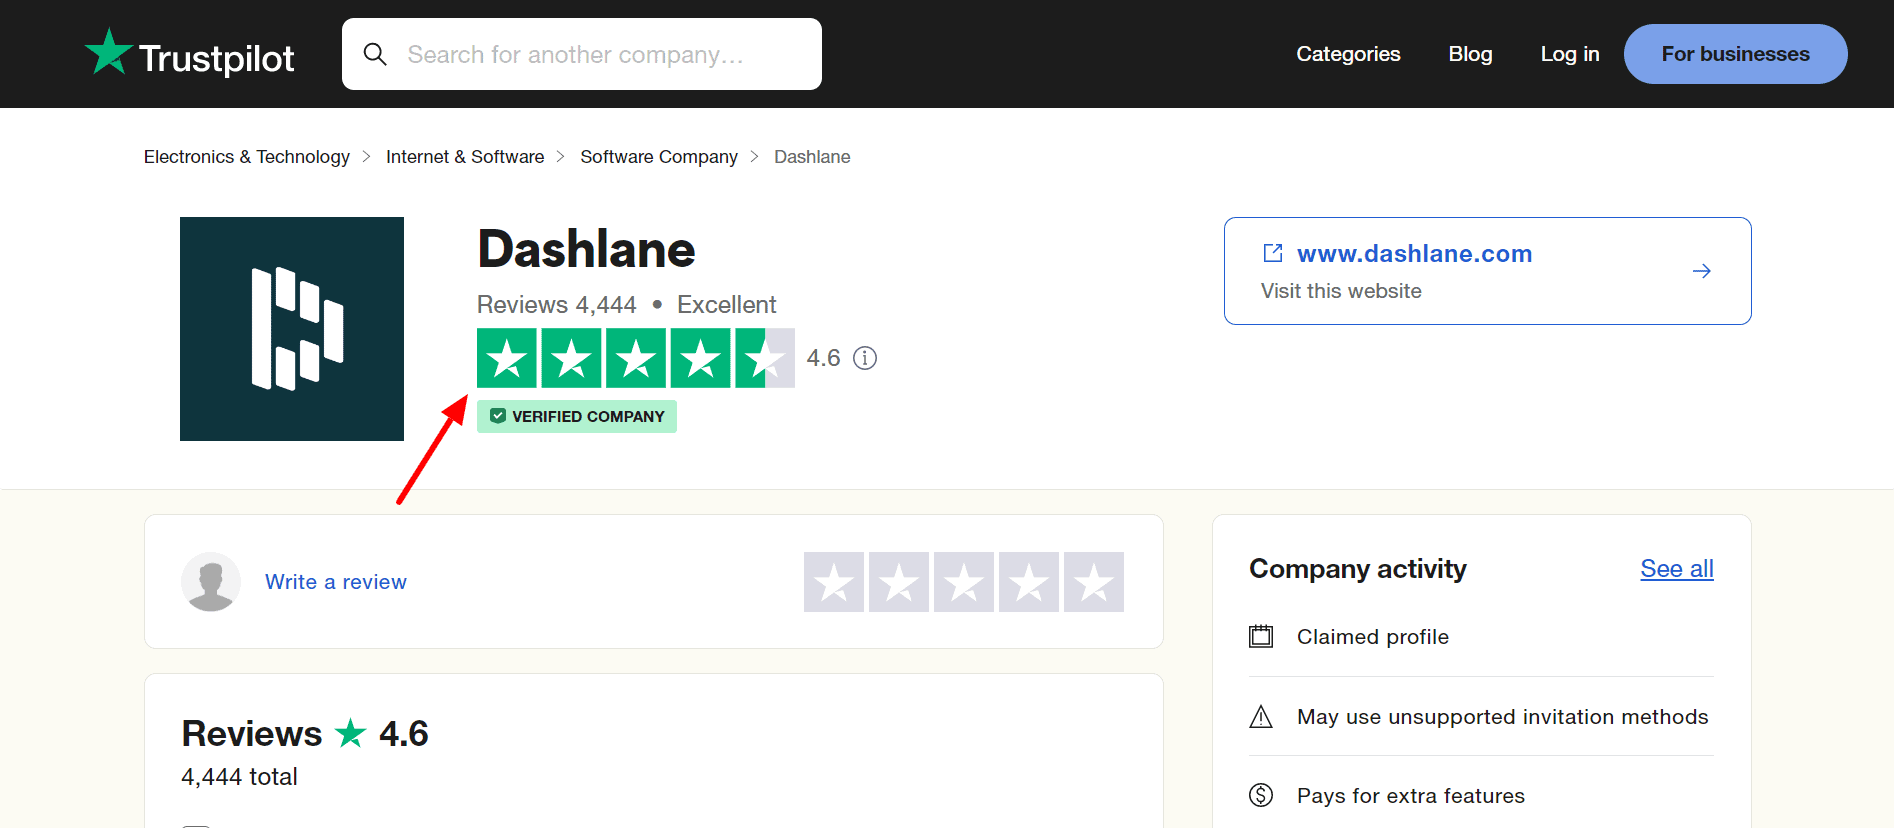1894x828 pixels.
Task: Click the Trustpilot logo
Action: pos(190,54)
